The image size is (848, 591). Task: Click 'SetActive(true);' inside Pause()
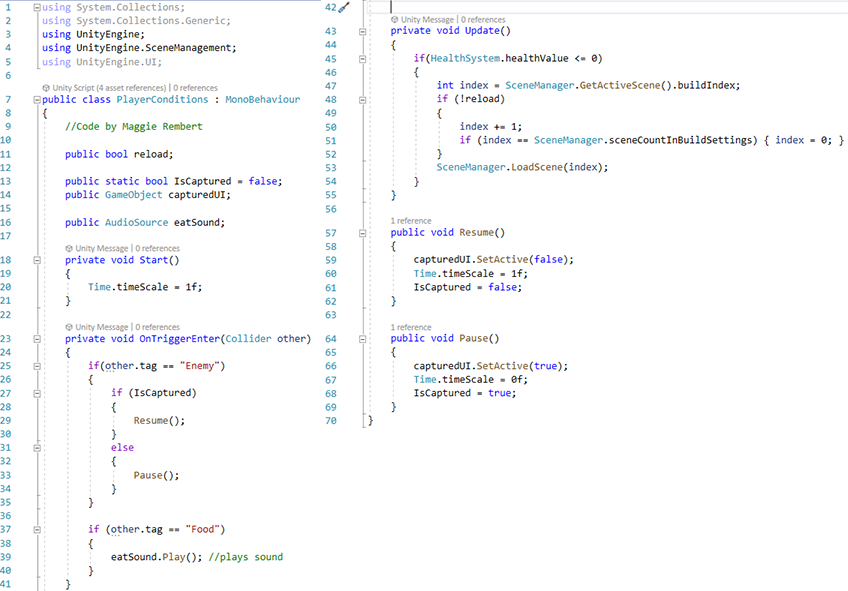[x=522, y=366]
